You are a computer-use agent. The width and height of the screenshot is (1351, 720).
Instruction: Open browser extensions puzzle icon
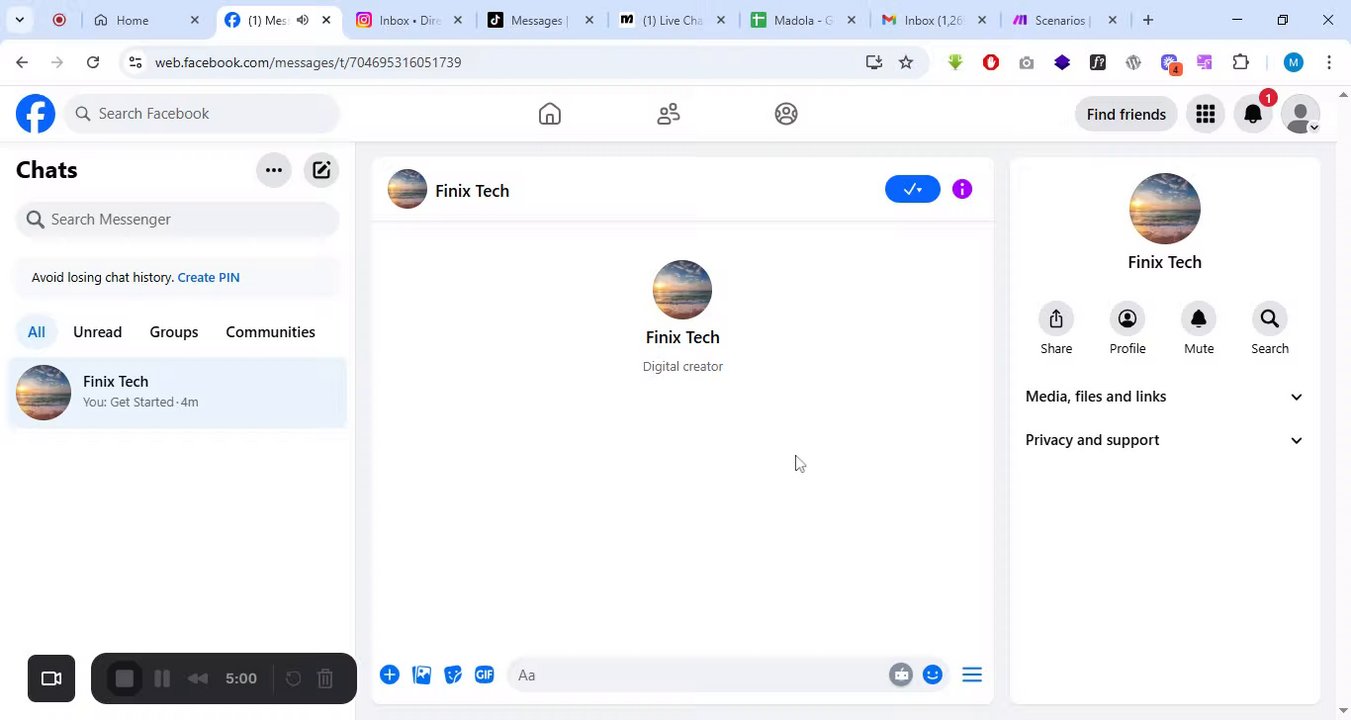pos(1241,62)
